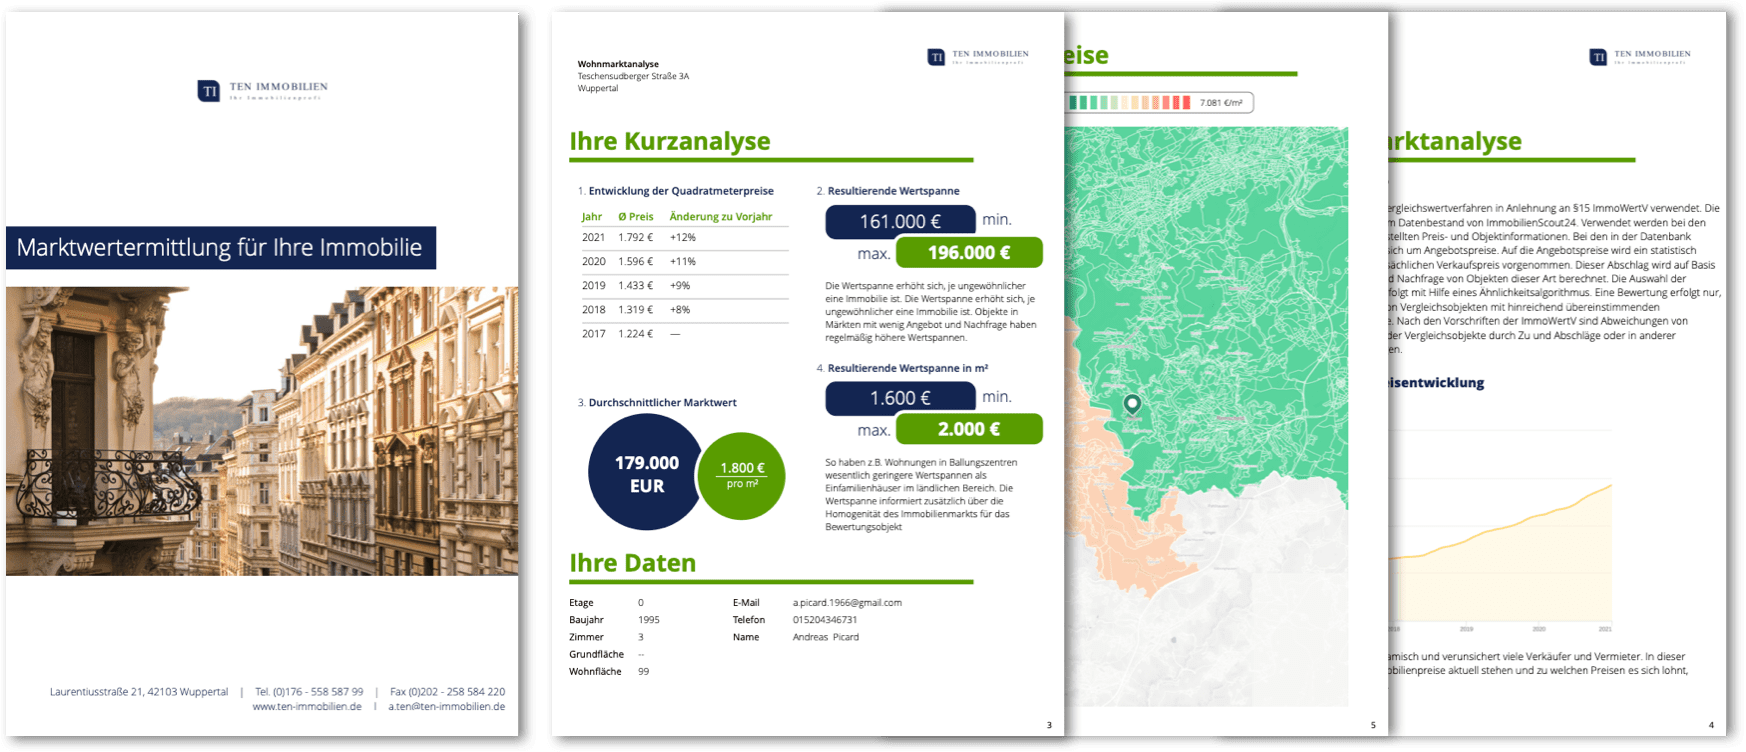
Task: Click the green location pin on the map
Action: [1132, 404]
